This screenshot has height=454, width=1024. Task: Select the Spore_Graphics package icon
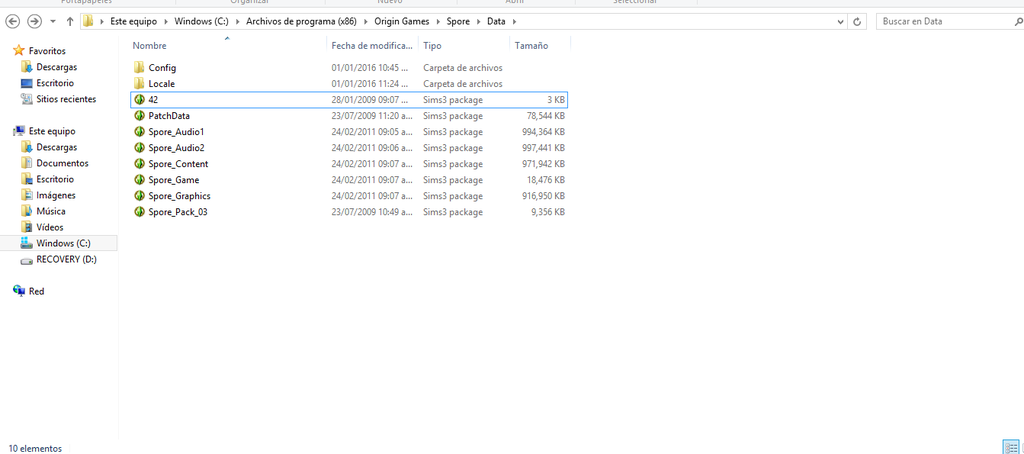pyautogui.click(x=138, y=195)
